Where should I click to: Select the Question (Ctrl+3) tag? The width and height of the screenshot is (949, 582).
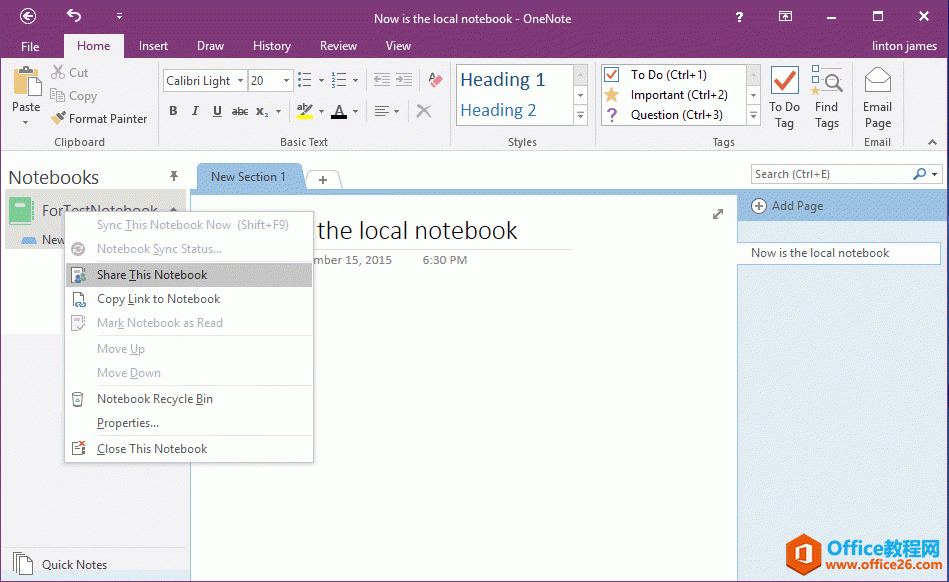pyautogui.click(x=612, y=115)
